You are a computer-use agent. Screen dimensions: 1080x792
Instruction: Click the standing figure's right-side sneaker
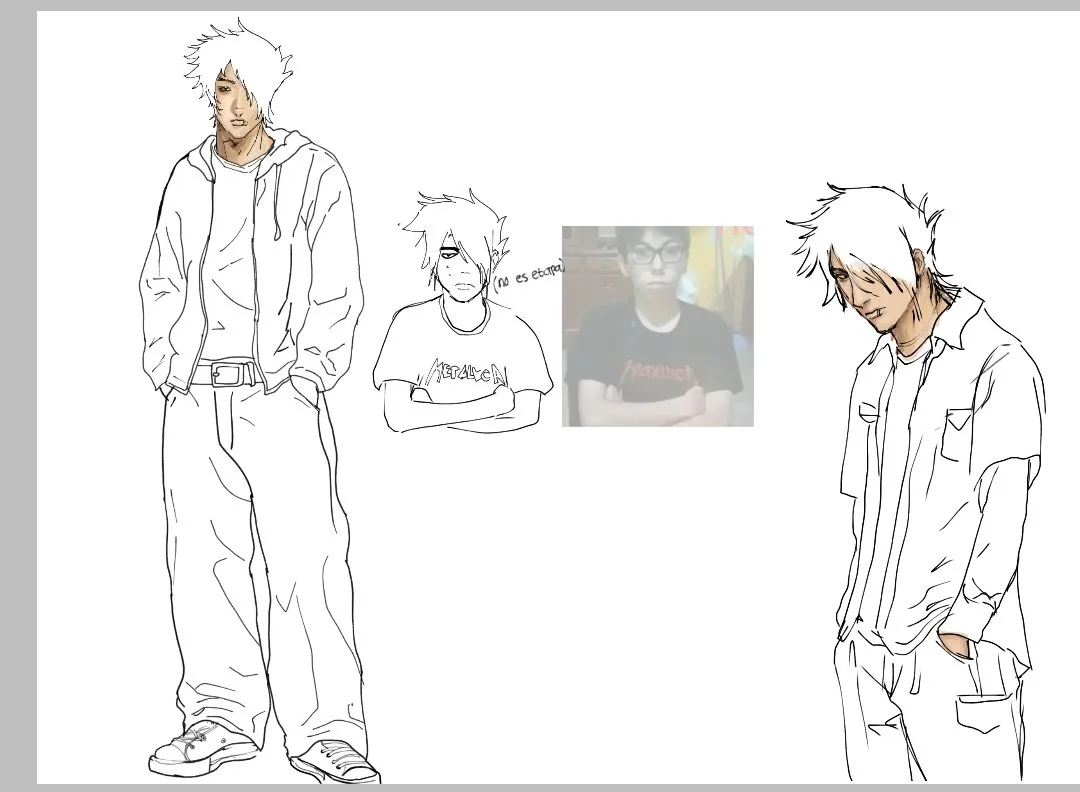[335, 763]
